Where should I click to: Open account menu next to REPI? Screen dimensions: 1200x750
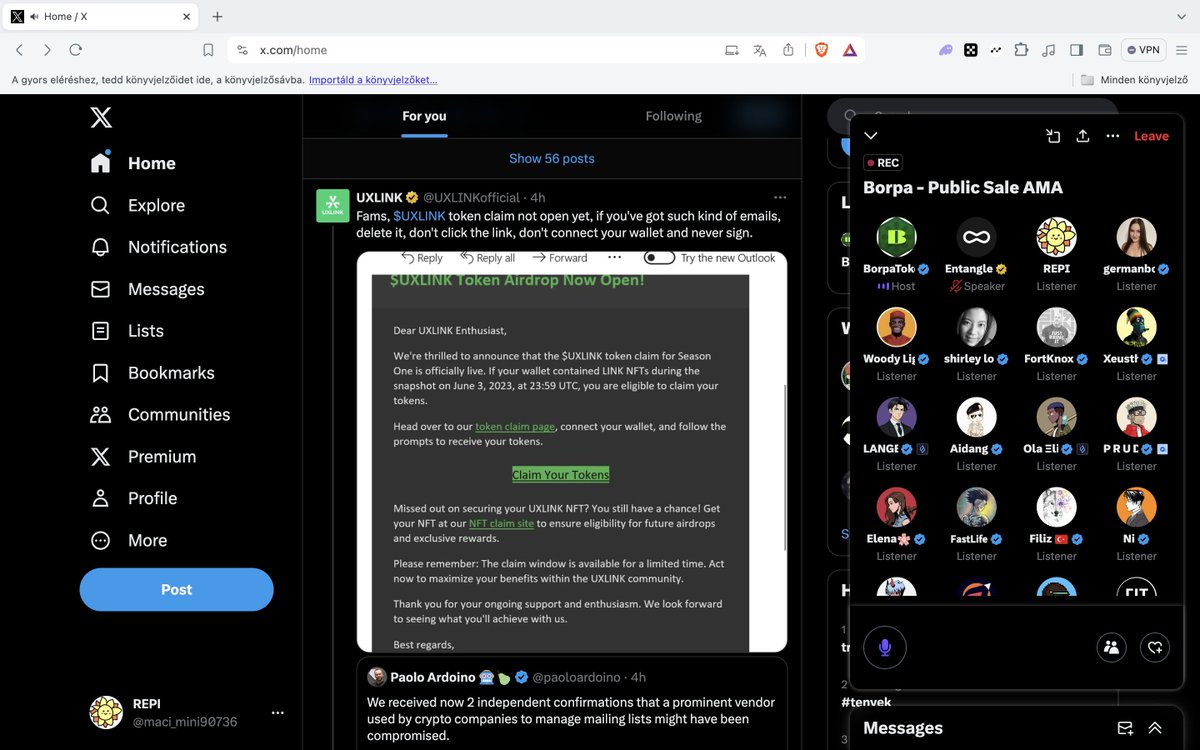[278, 713]
